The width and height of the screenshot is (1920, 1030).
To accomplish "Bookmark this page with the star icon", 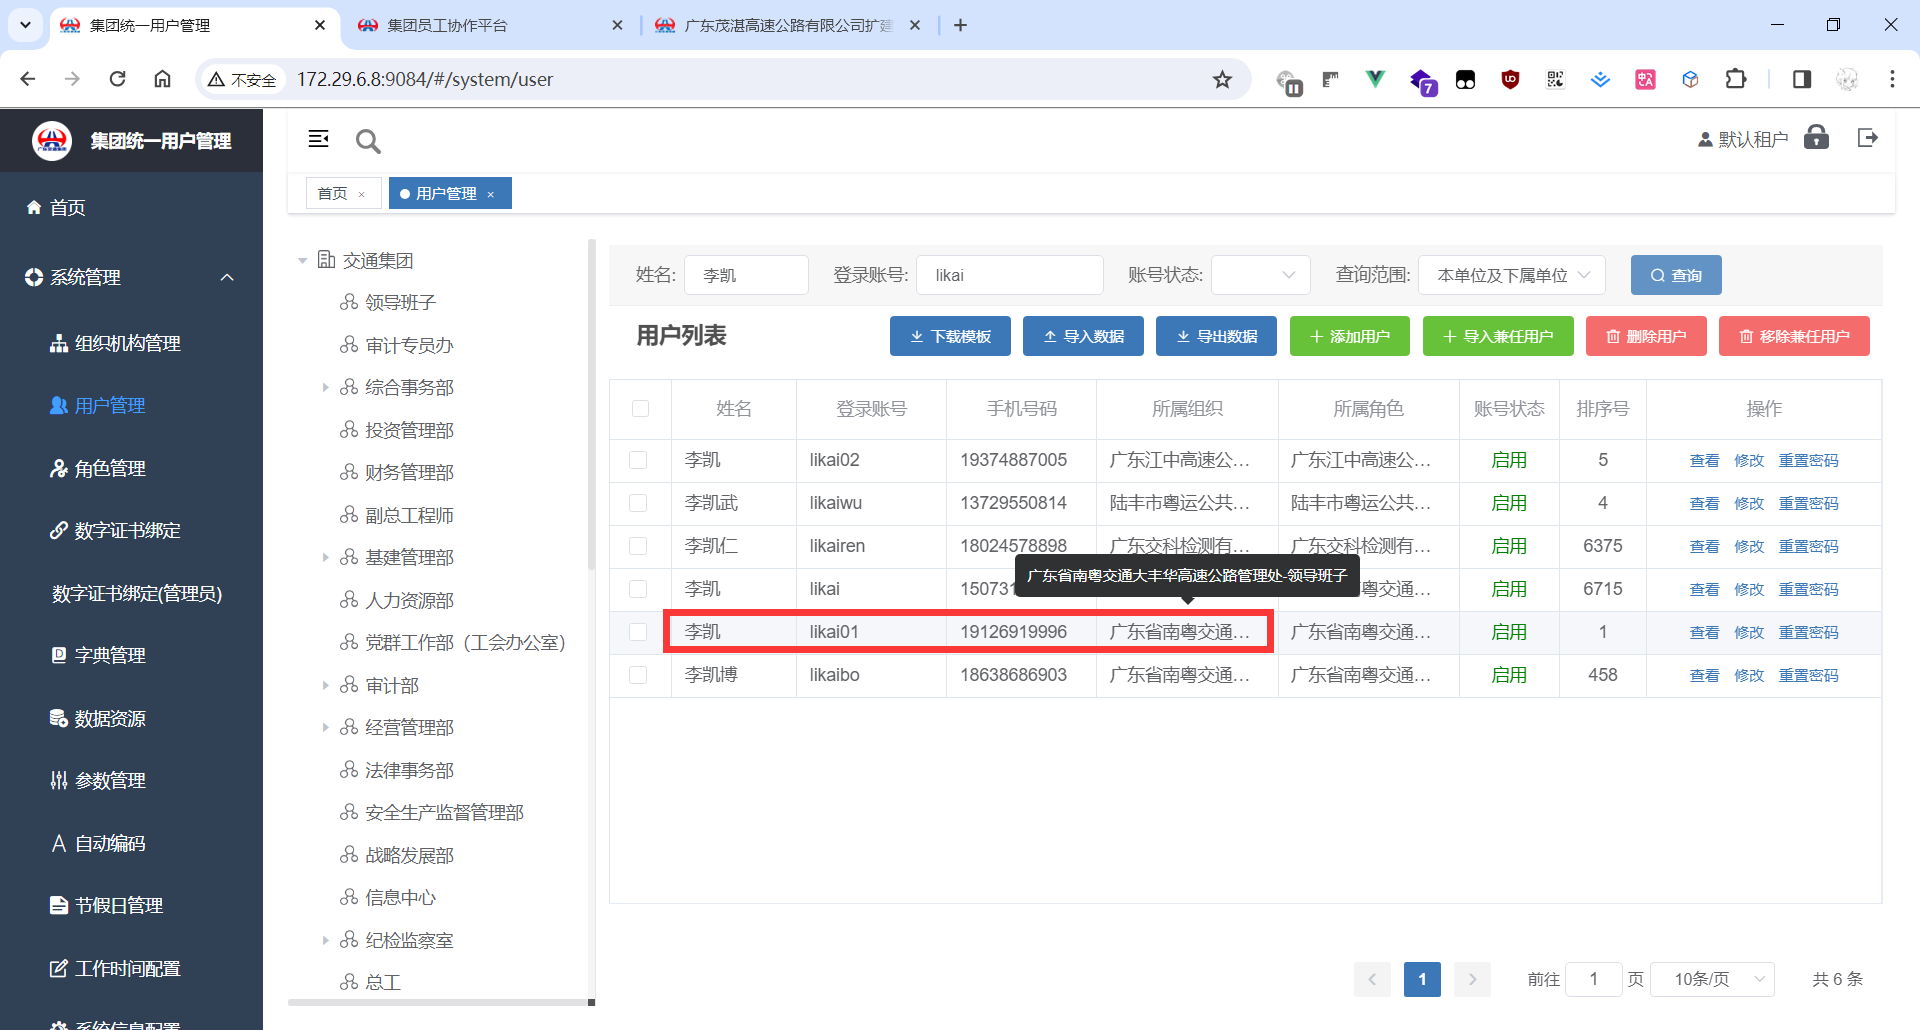I will (x=1222, y=79).
